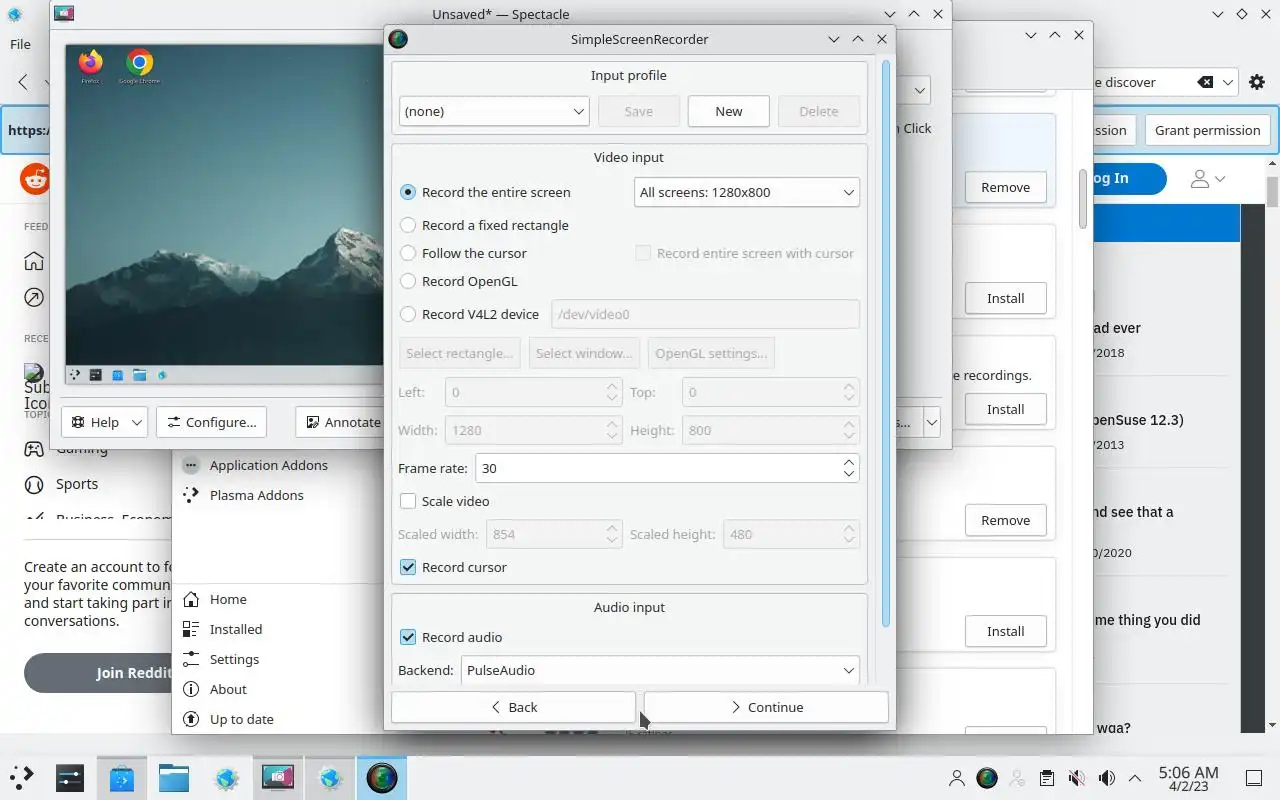Click the browser back arrow
Viewport: 1280px width, 800px height.
[x=23, y=82]
